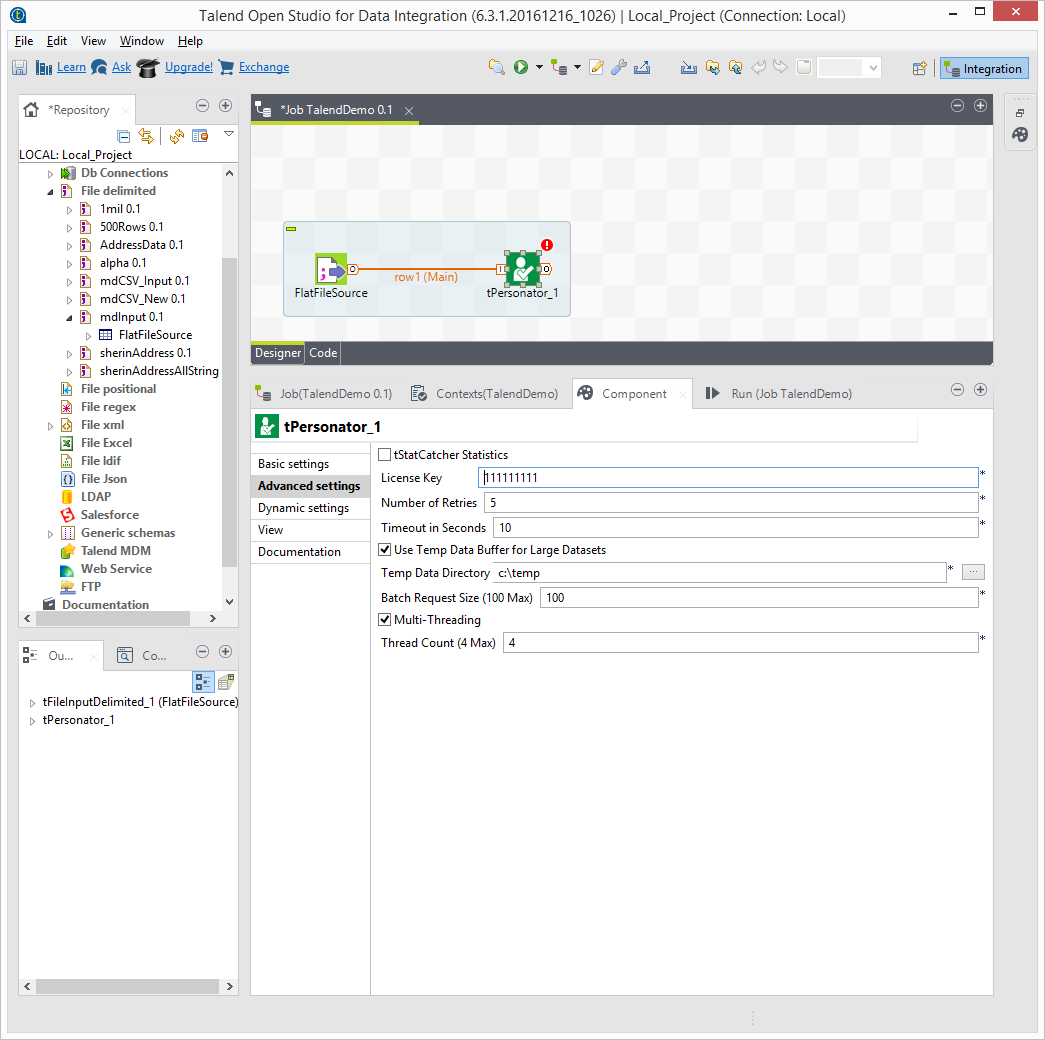Click the wrench icon in the toolbar
1045x1040 pixels.
(619, 68)
